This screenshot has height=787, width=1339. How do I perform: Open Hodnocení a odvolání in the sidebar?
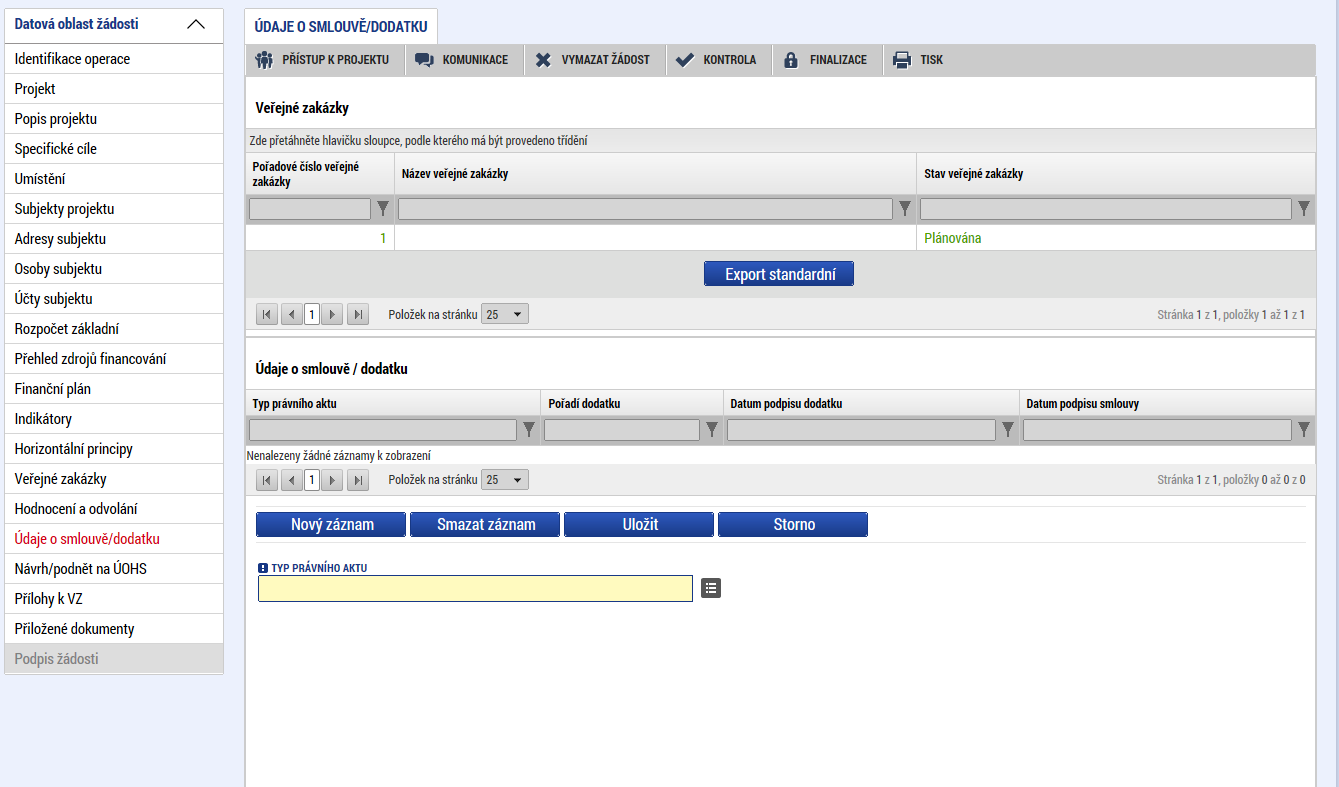coord(114,509)
